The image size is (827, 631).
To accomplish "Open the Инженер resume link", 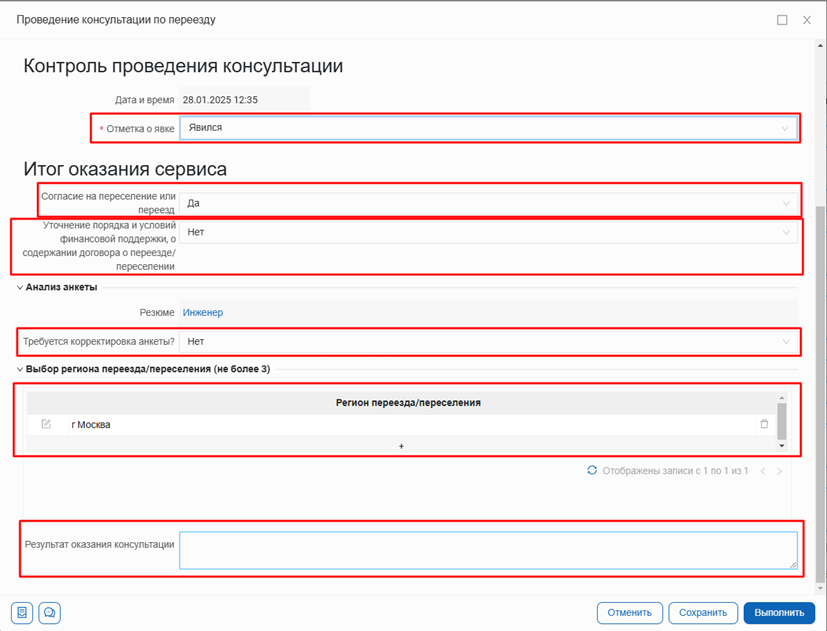I will coord(202,313).
